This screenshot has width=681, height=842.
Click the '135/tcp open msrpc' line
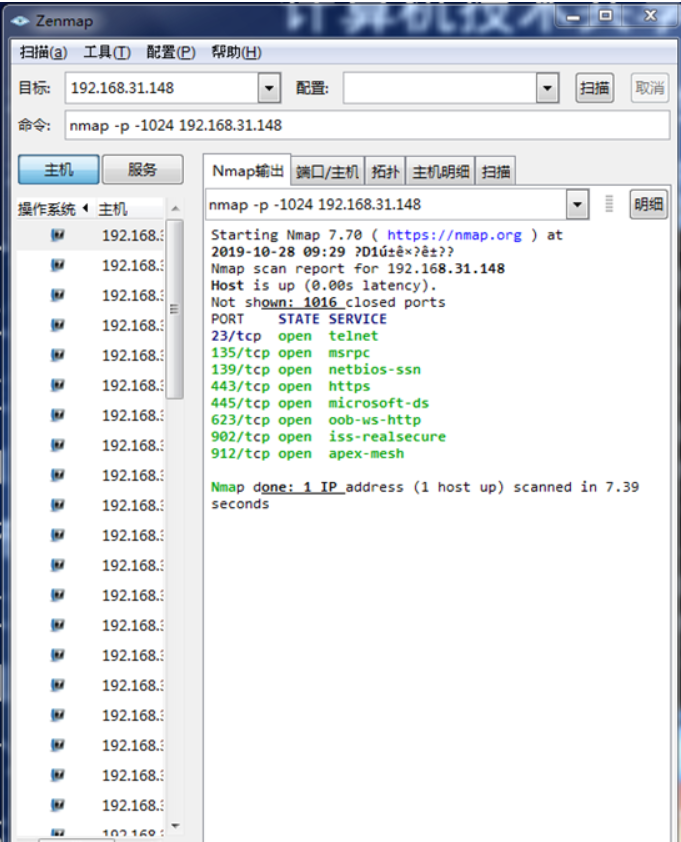(x=290, y=353)
